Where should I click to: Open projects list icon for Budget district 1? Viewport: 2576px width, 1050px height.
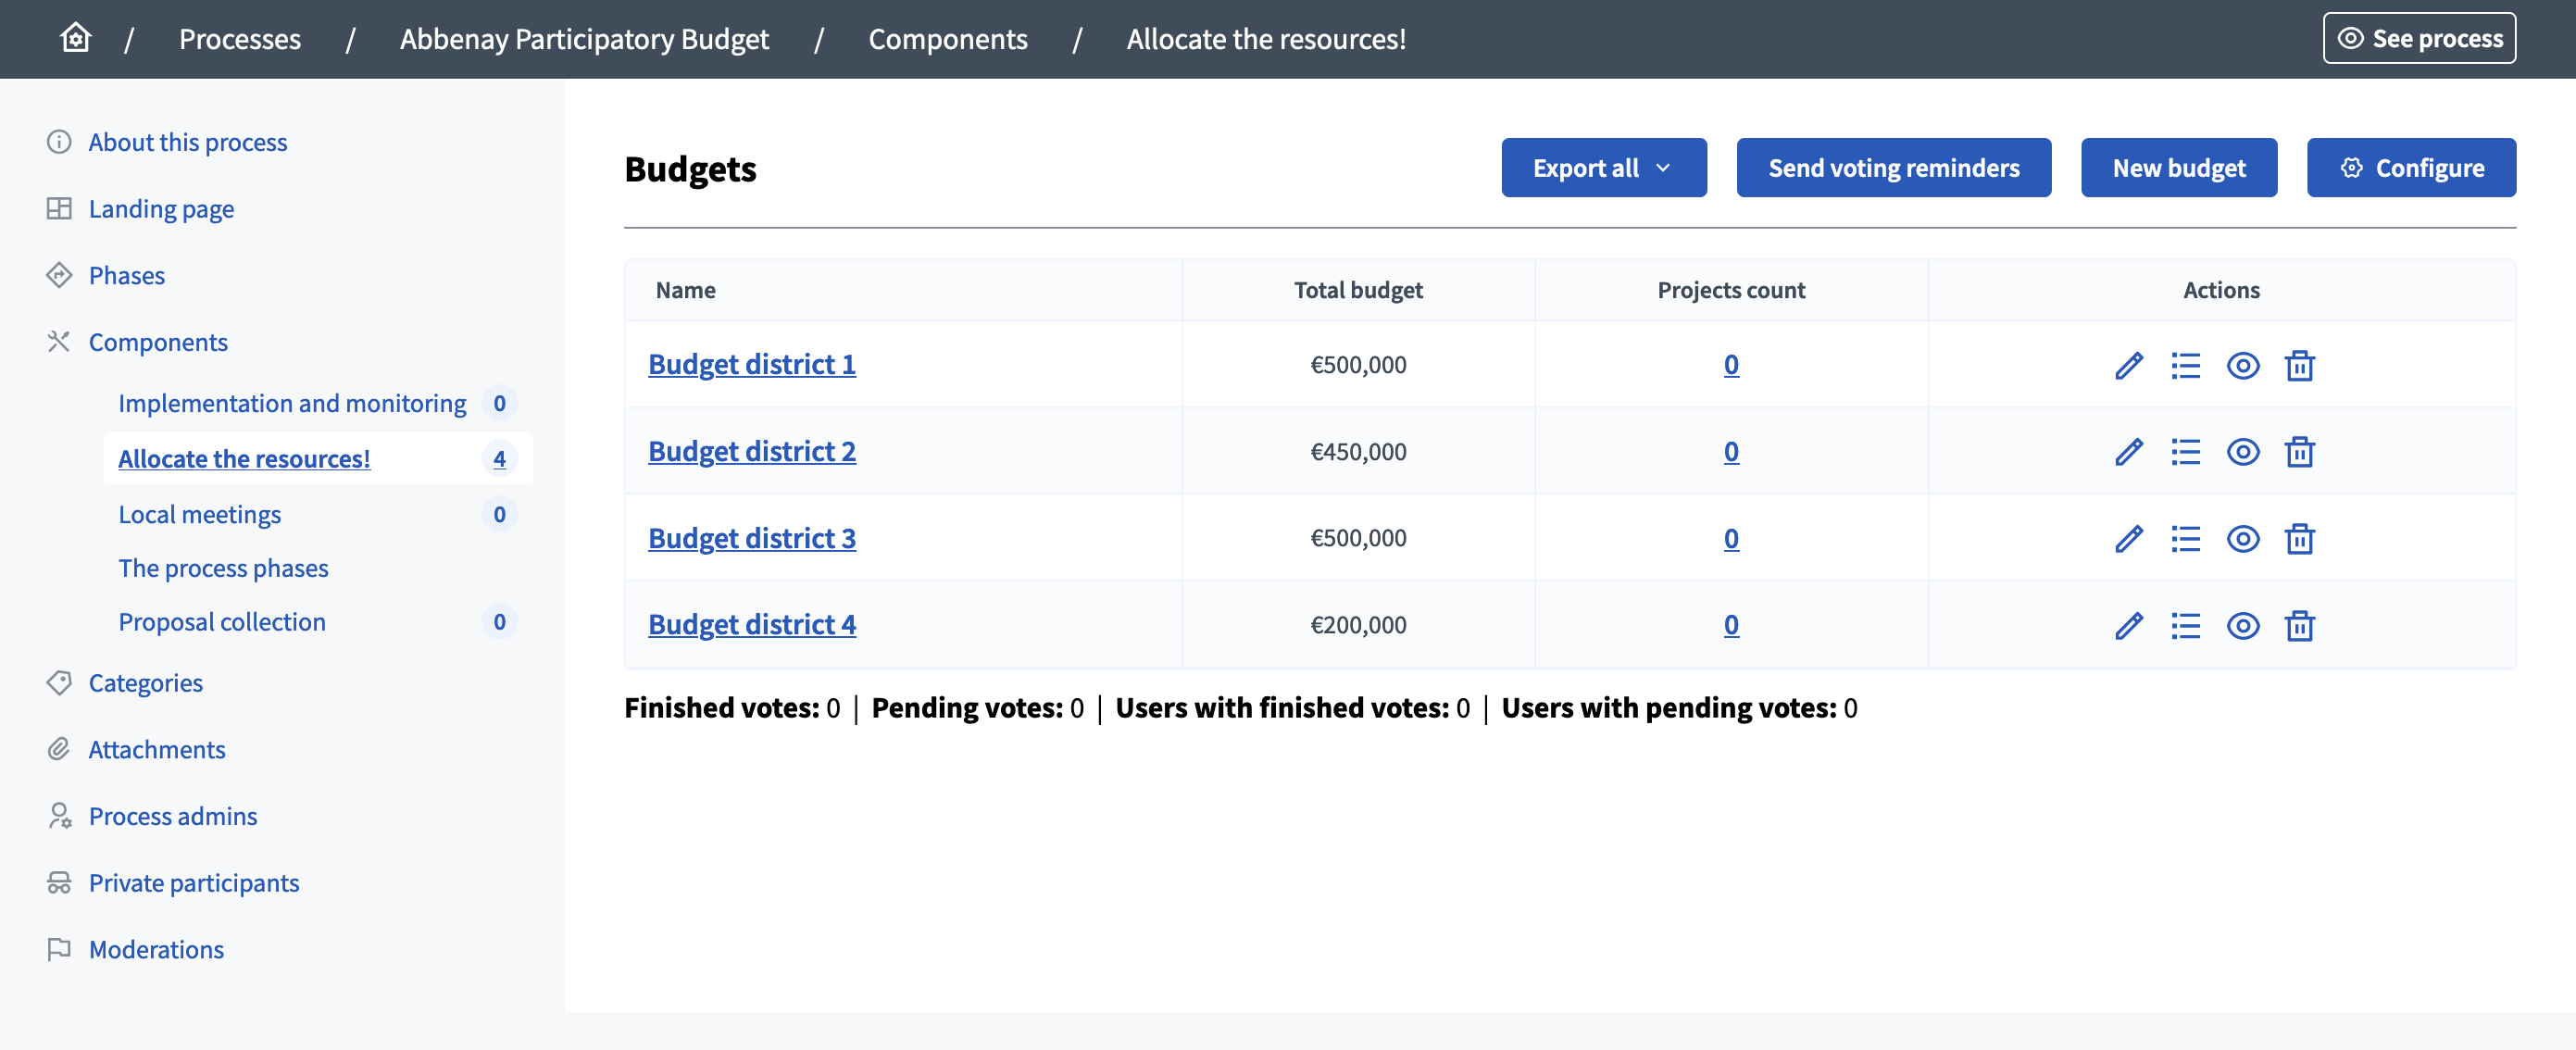click(x=2185, y=366)
